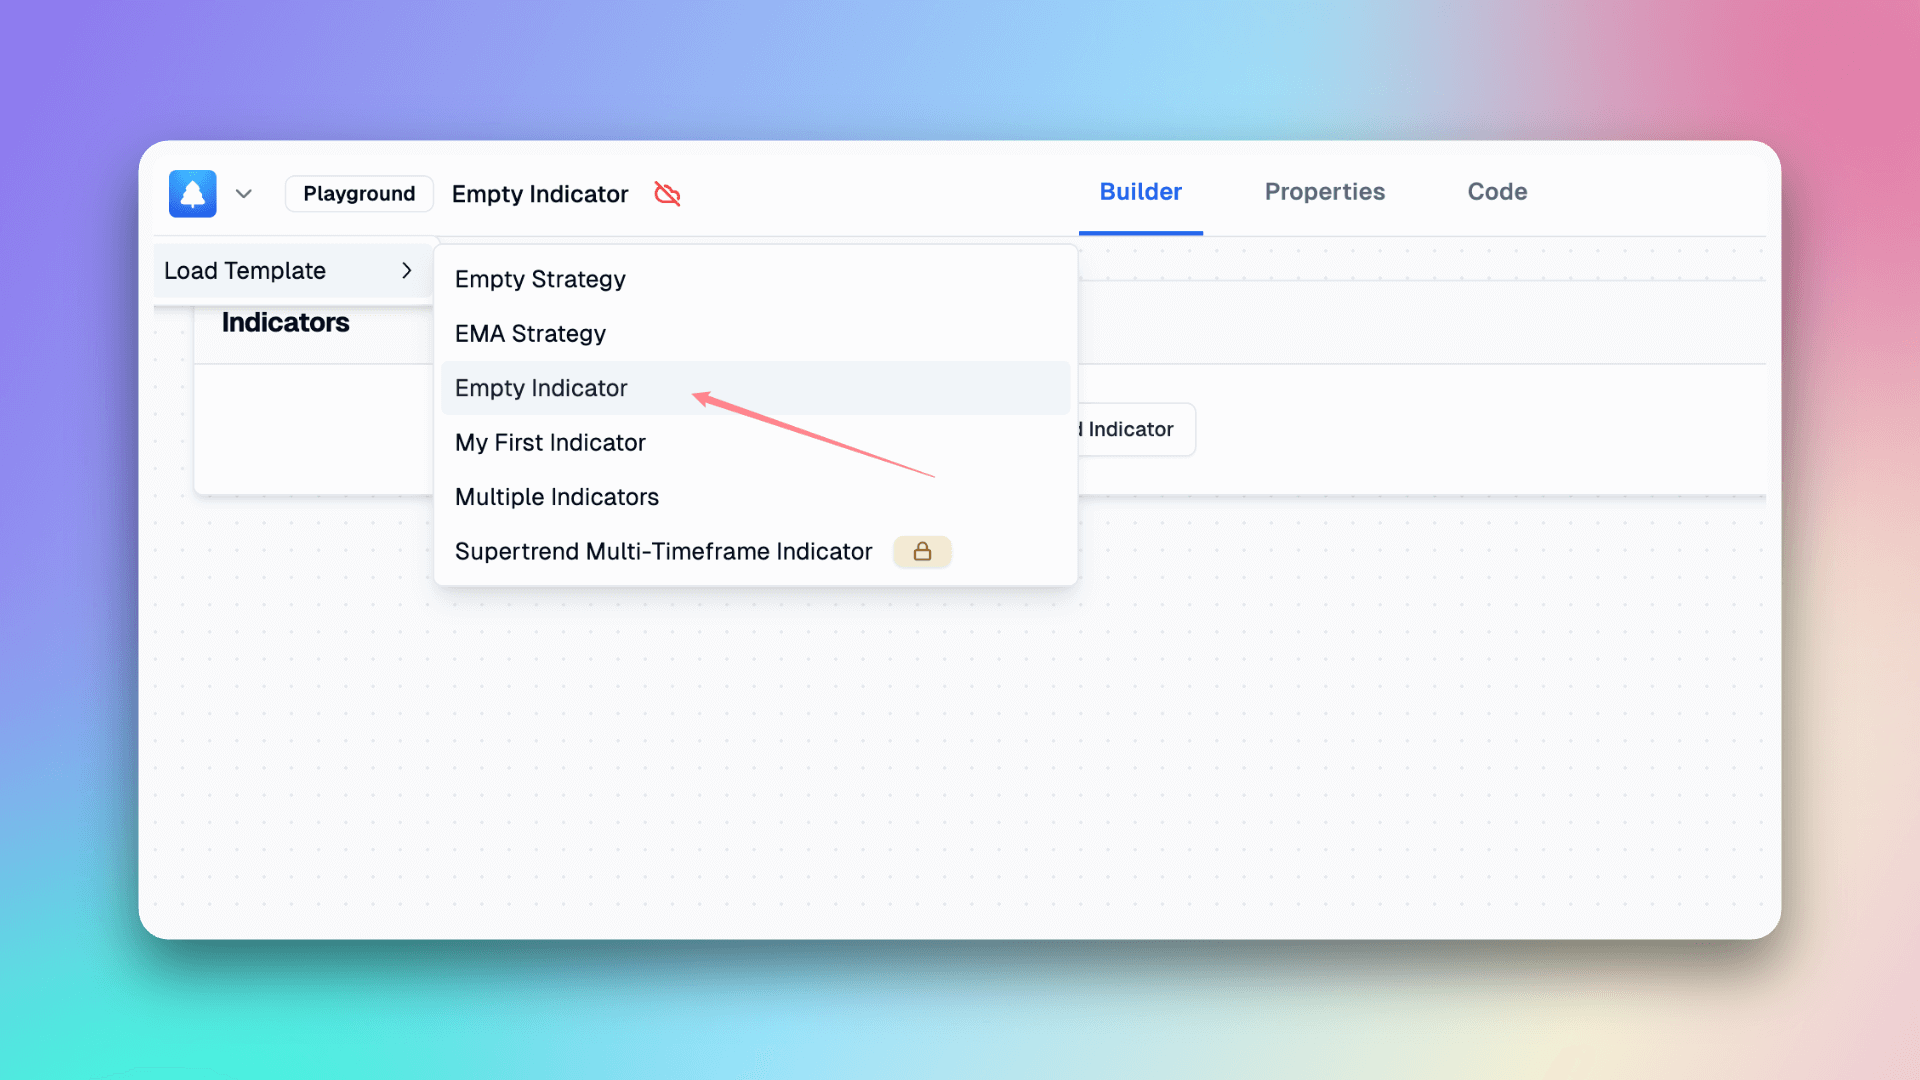
Task: Click the notification bell icon
Action: (x=194, y=194)
